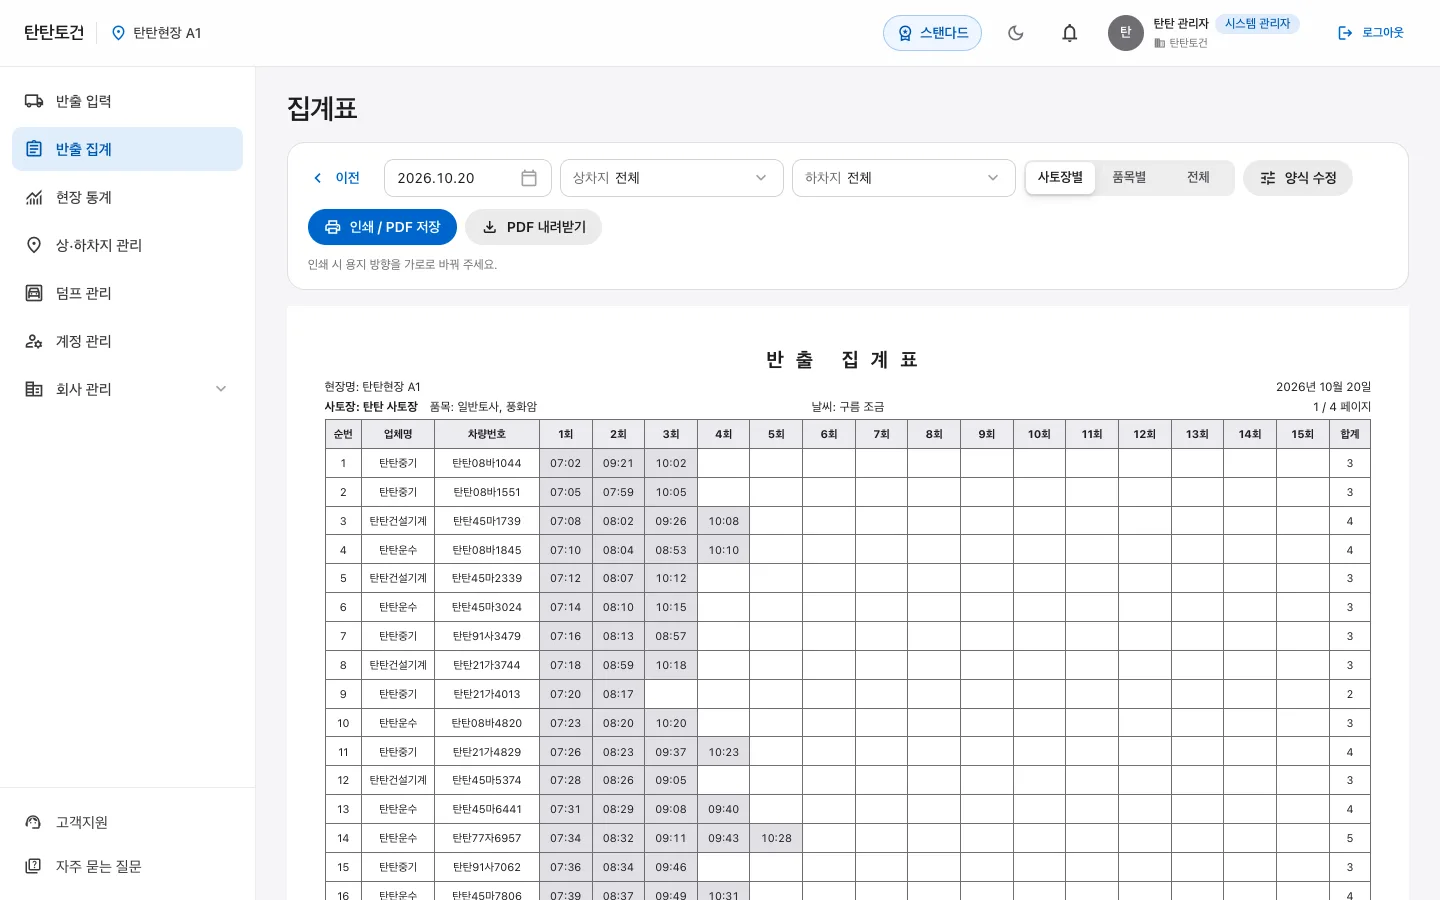Open calendar icon in date field
This screenshot has width=1440, height=900.
click(x=529, y=178)
